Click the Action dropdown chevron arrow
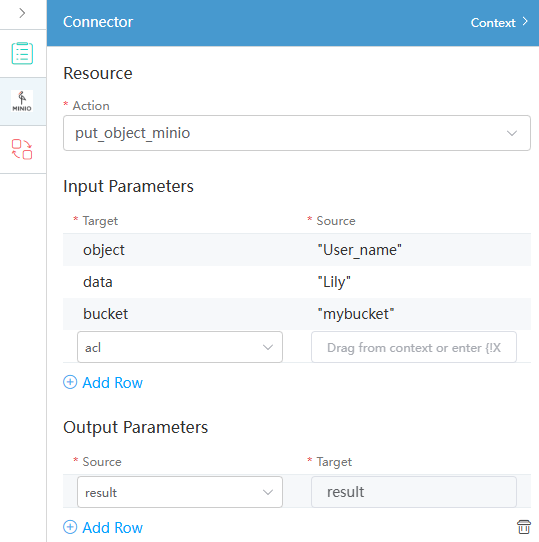 point(512,133)
